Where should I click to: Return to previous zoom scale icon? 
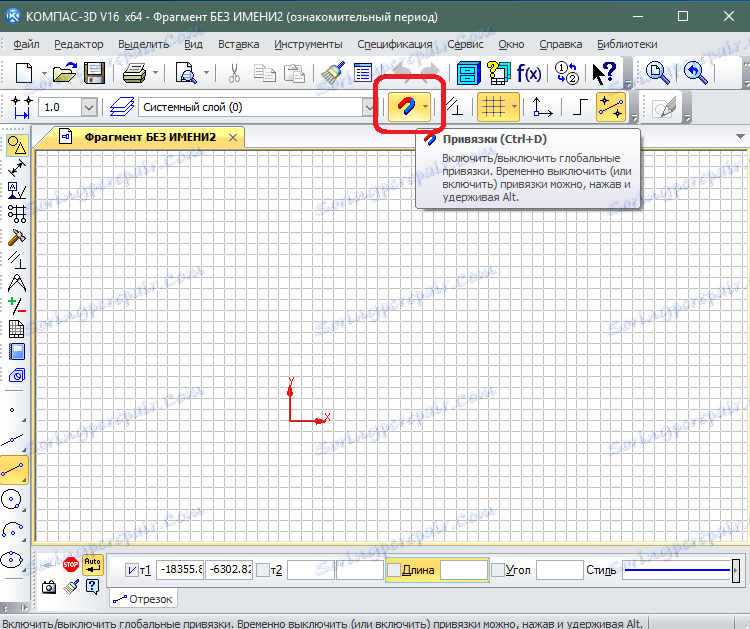[695, 73]
